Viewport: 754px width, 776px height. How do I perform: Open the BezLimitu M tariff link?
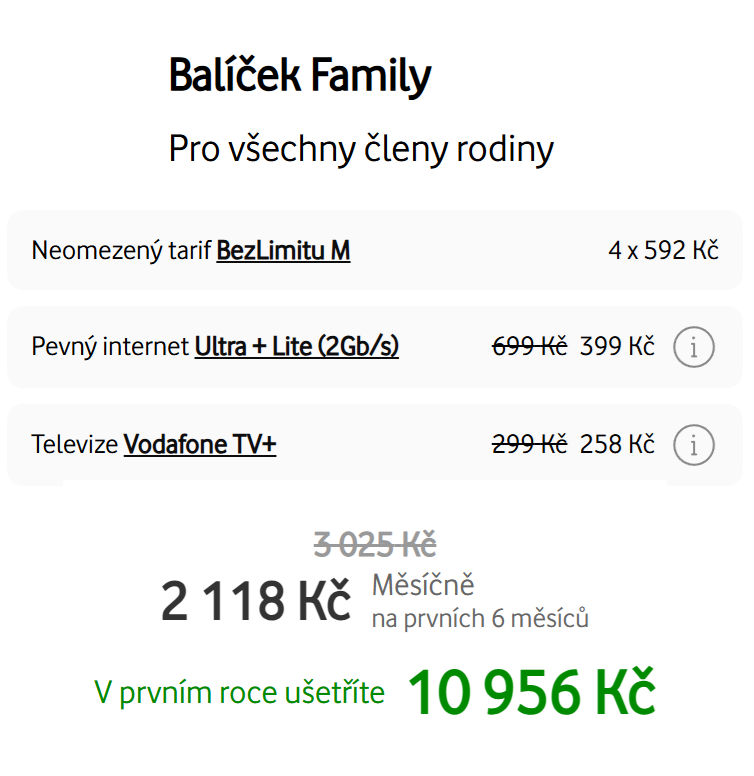pos(283,250)
